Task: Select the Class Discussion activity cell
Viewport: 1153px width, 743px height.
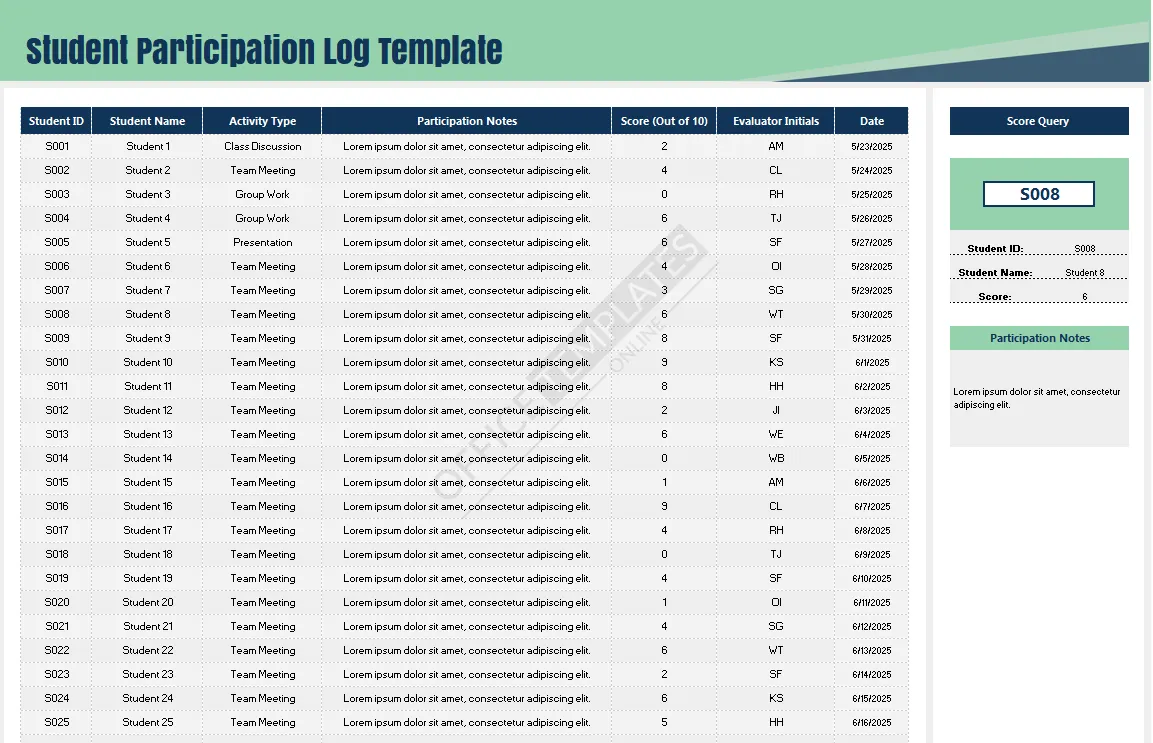Action: 263,146
